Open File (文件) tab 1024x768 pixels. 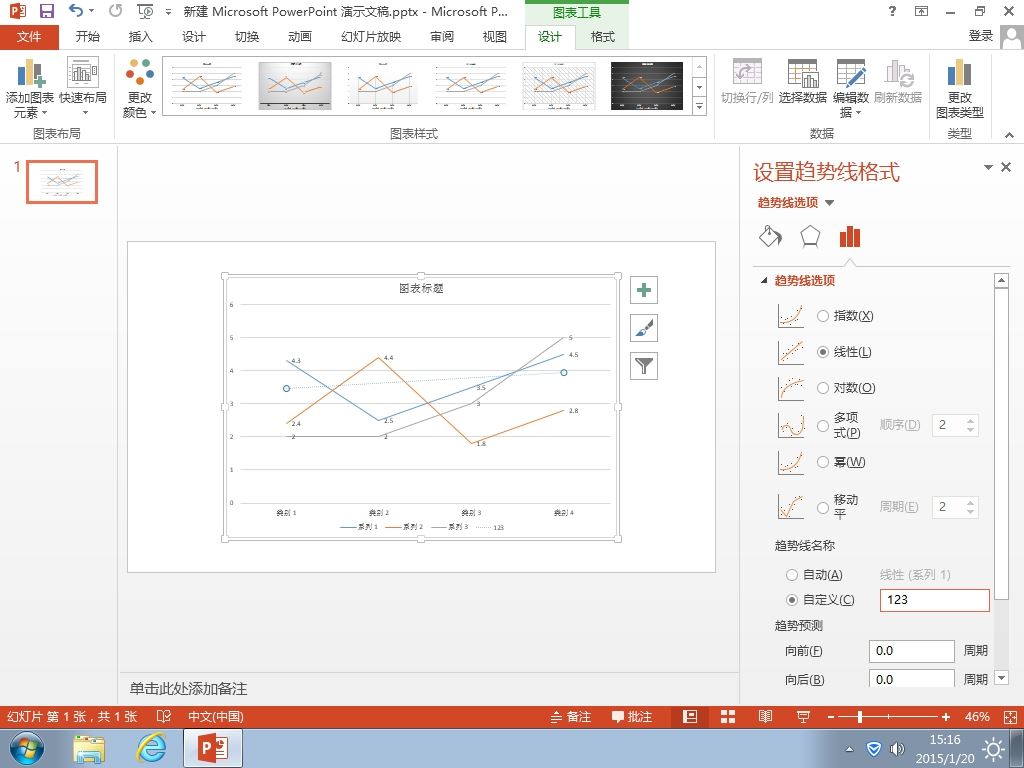tap(29, 37)
